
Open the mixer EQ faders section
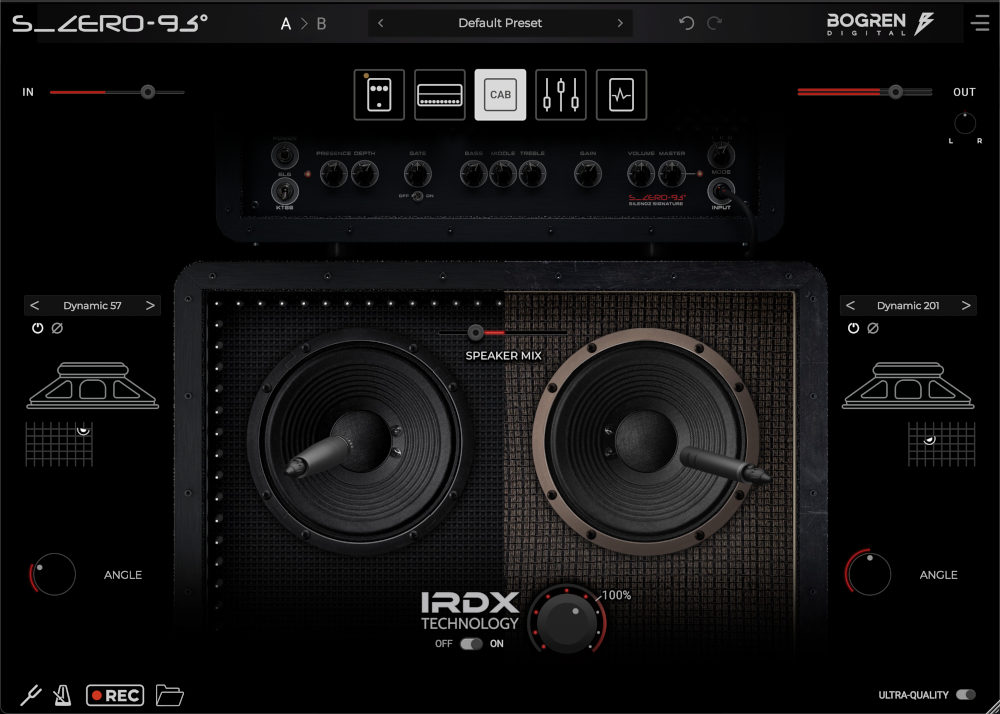(x=561, y=95)
